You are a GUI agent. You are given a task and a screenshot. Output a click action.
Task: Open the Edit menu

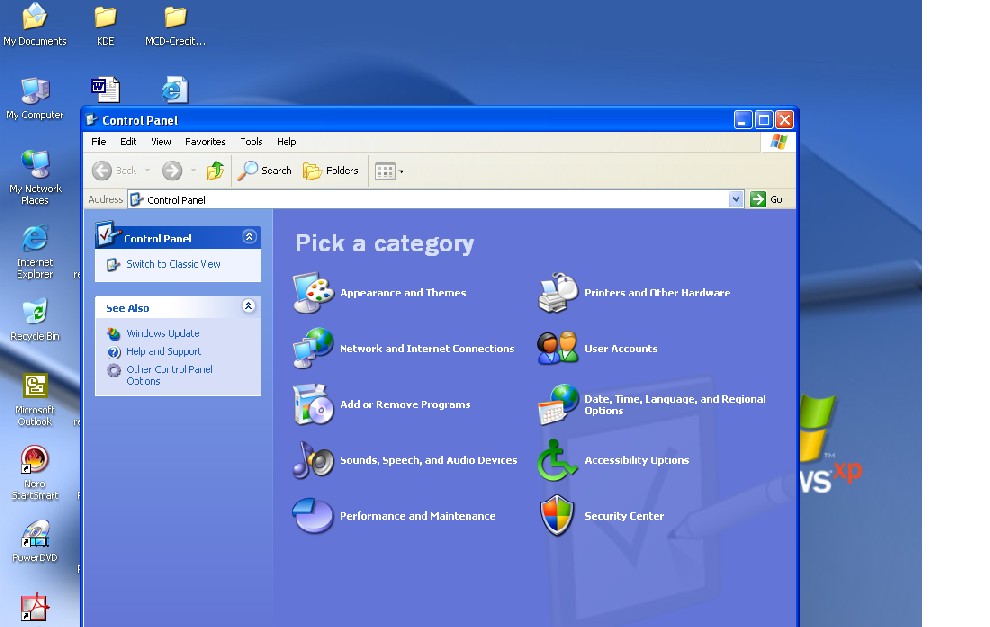click(x=128, y=141)
